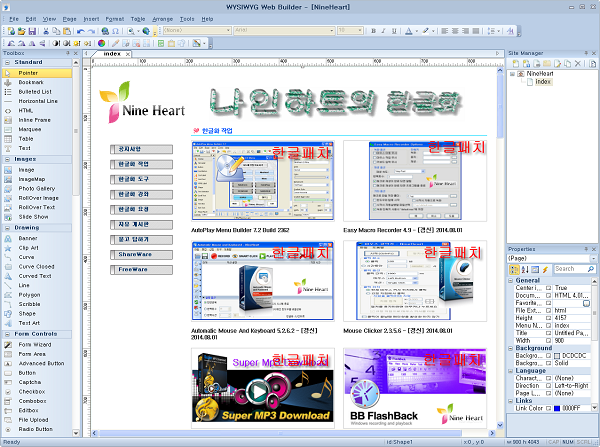
Task: Open the color wheel tool
Action: 101,43
